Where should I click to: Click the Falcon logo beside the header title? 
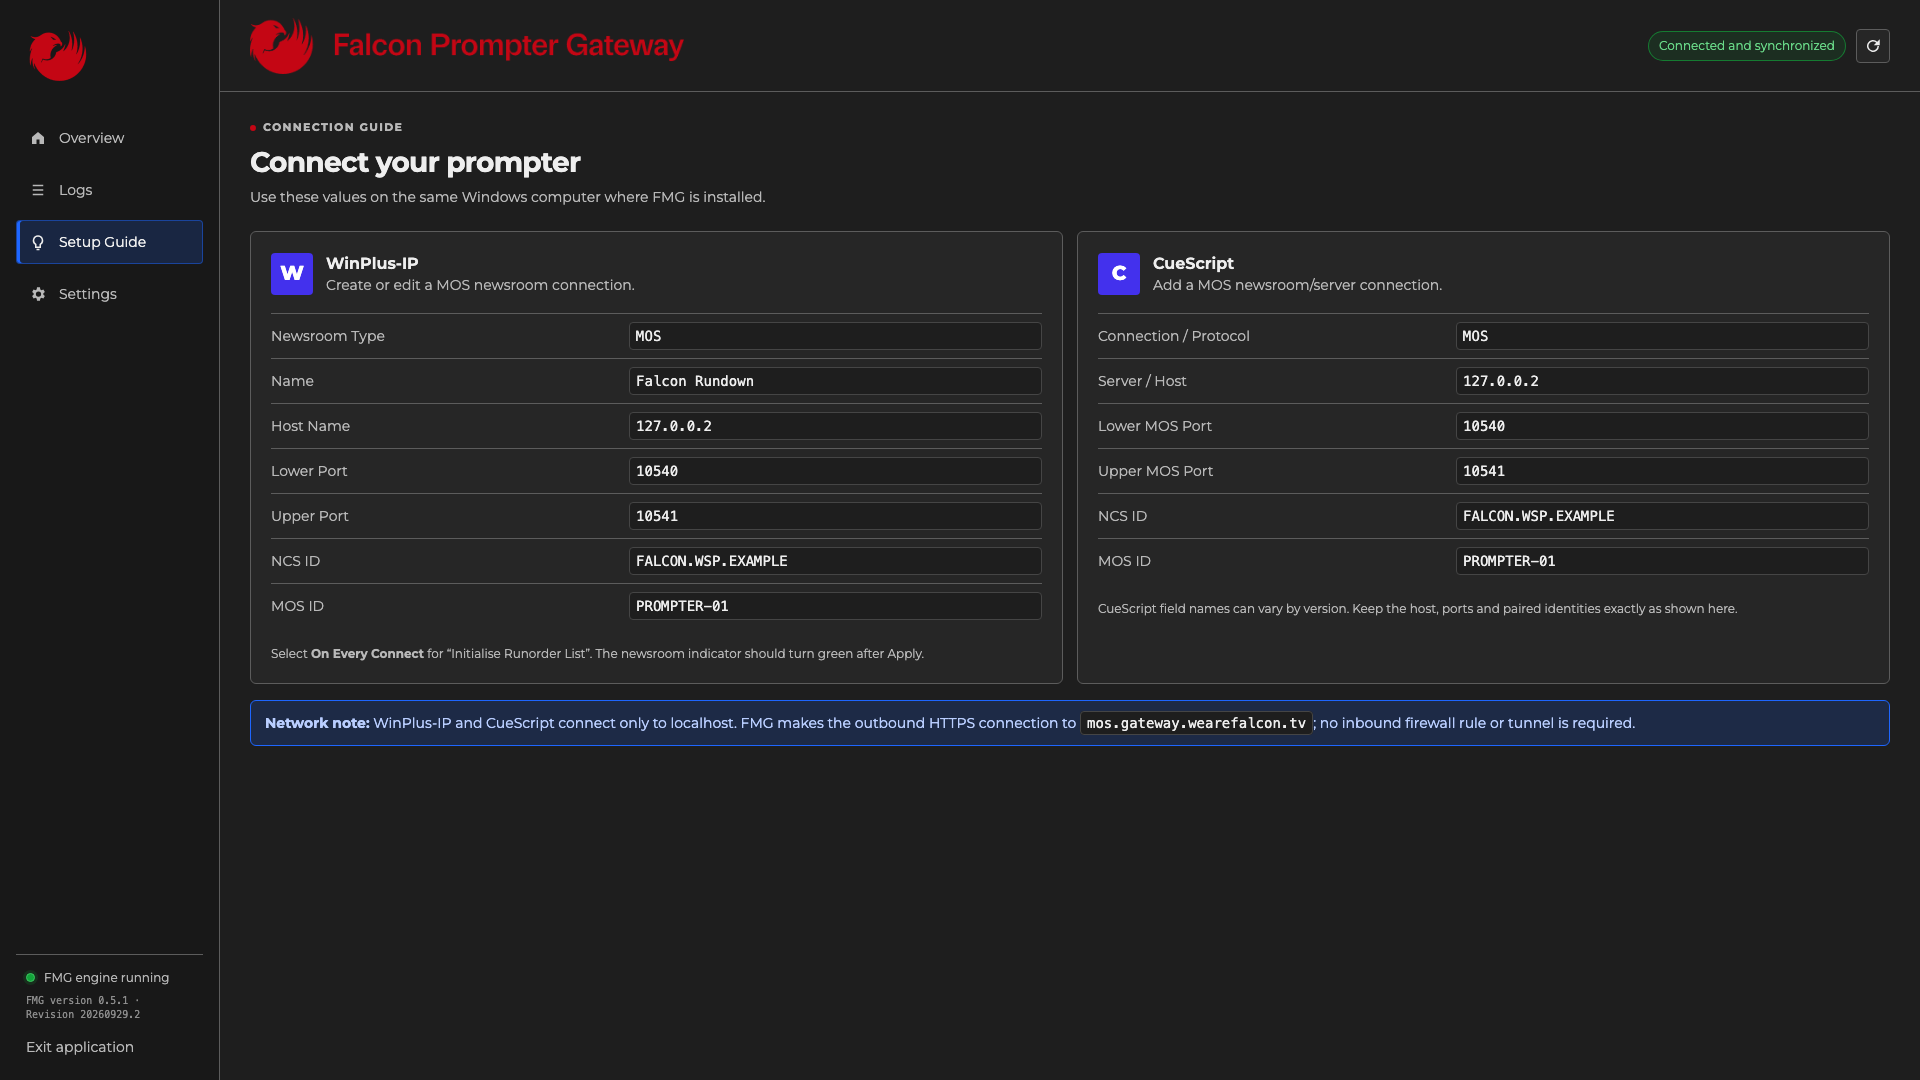click(281, 46)
